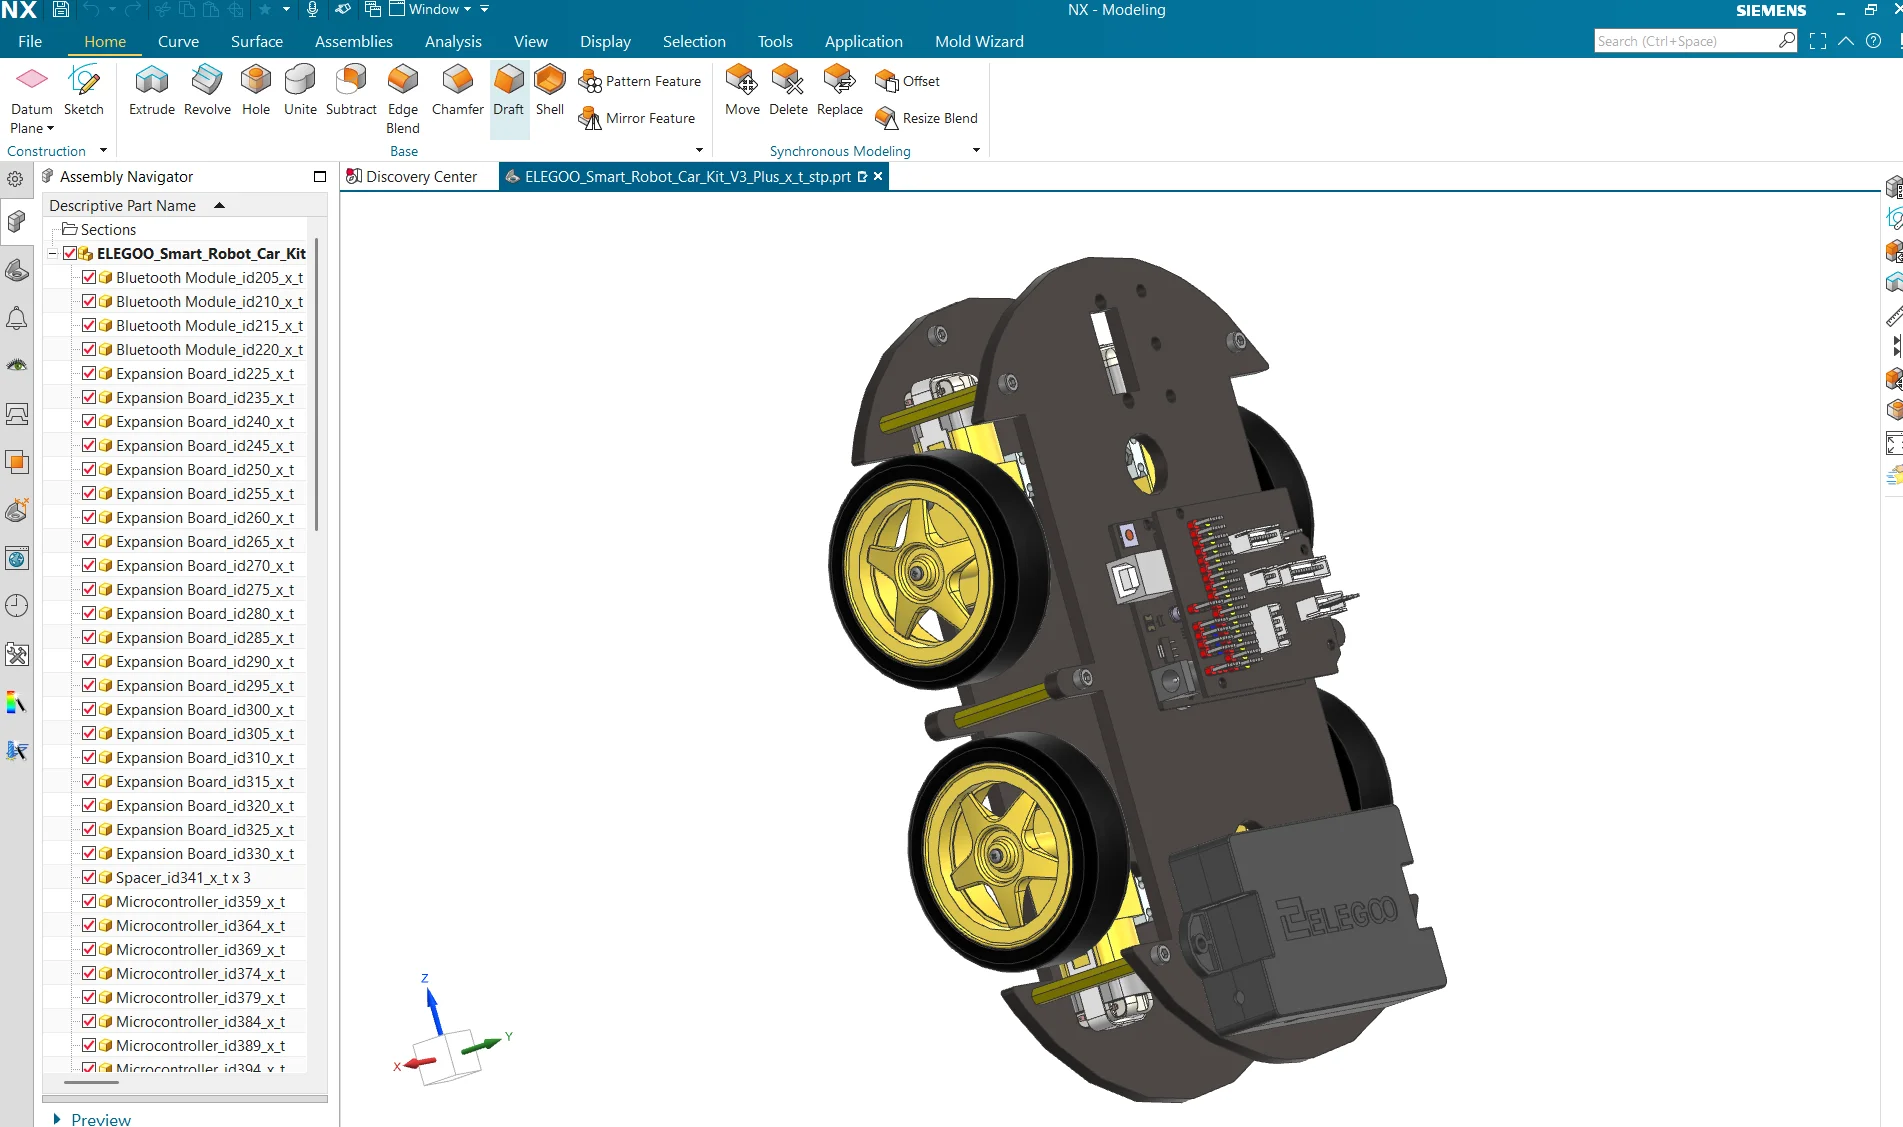Open the Help question mark icon
This screenshot has height=1127, width=1903.
[1874, 41]
